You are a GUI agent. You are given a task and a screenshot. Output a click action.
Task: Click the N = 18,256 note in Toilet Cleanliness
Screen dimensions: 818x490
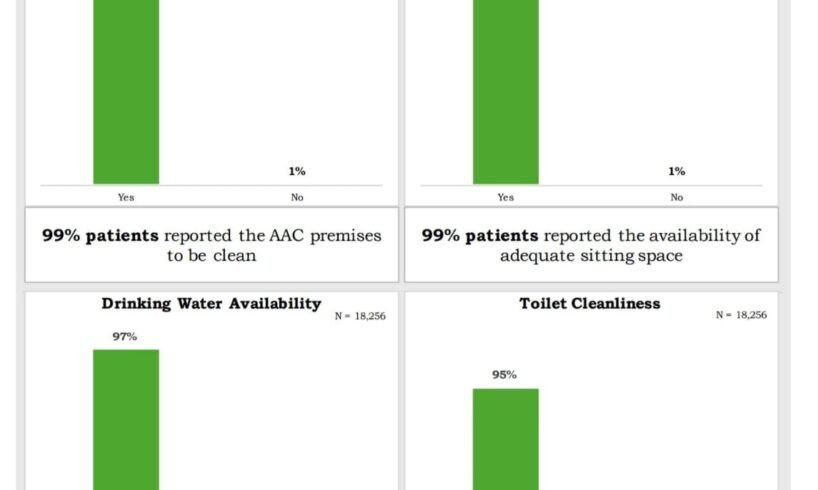click(x=741, y=315)
